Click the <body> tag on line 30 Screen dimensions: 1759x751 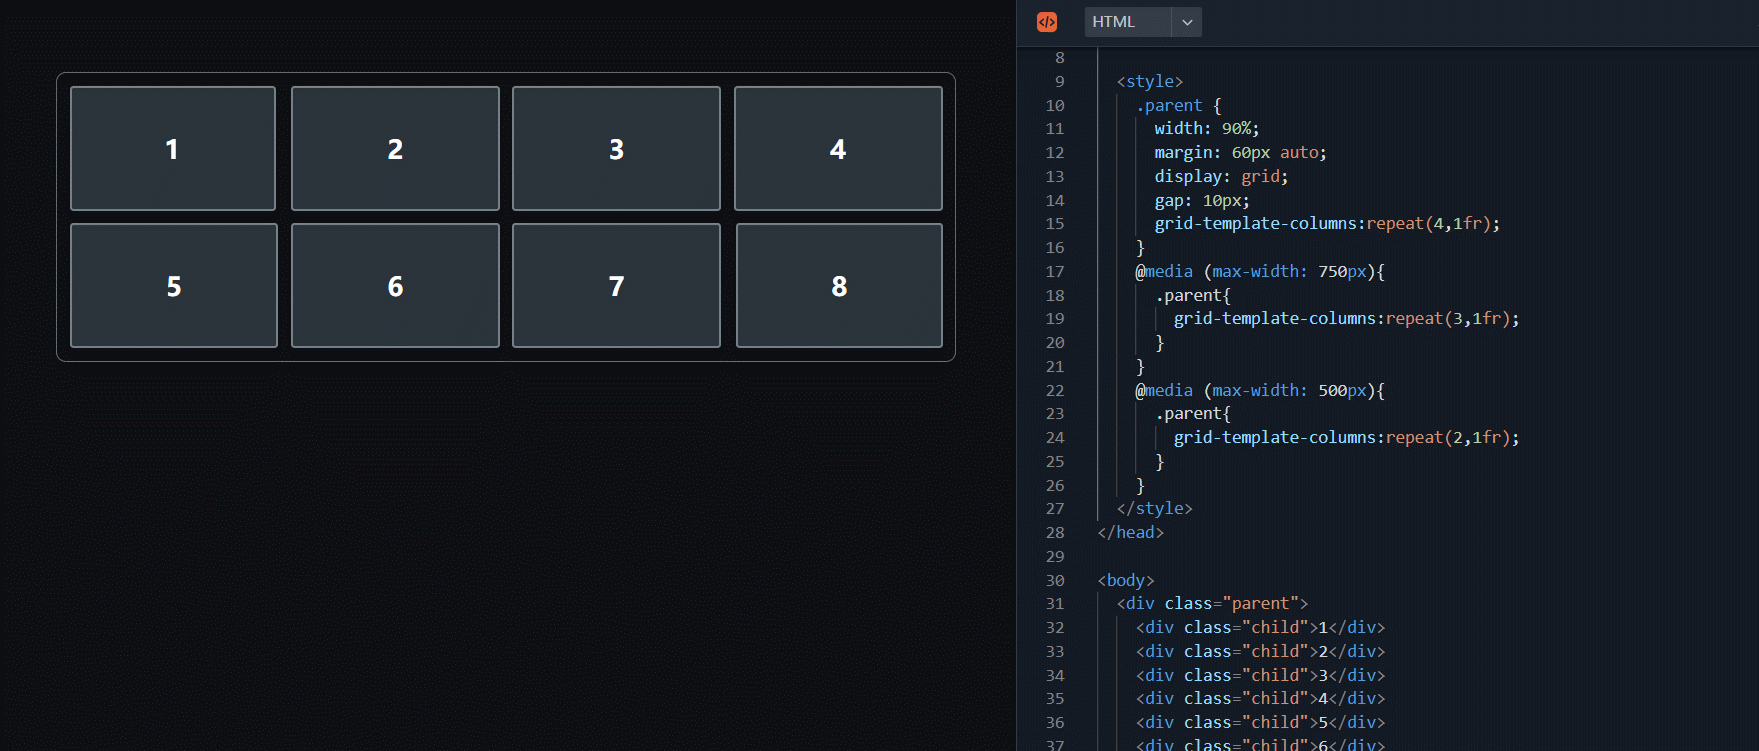click(1126, 580)
